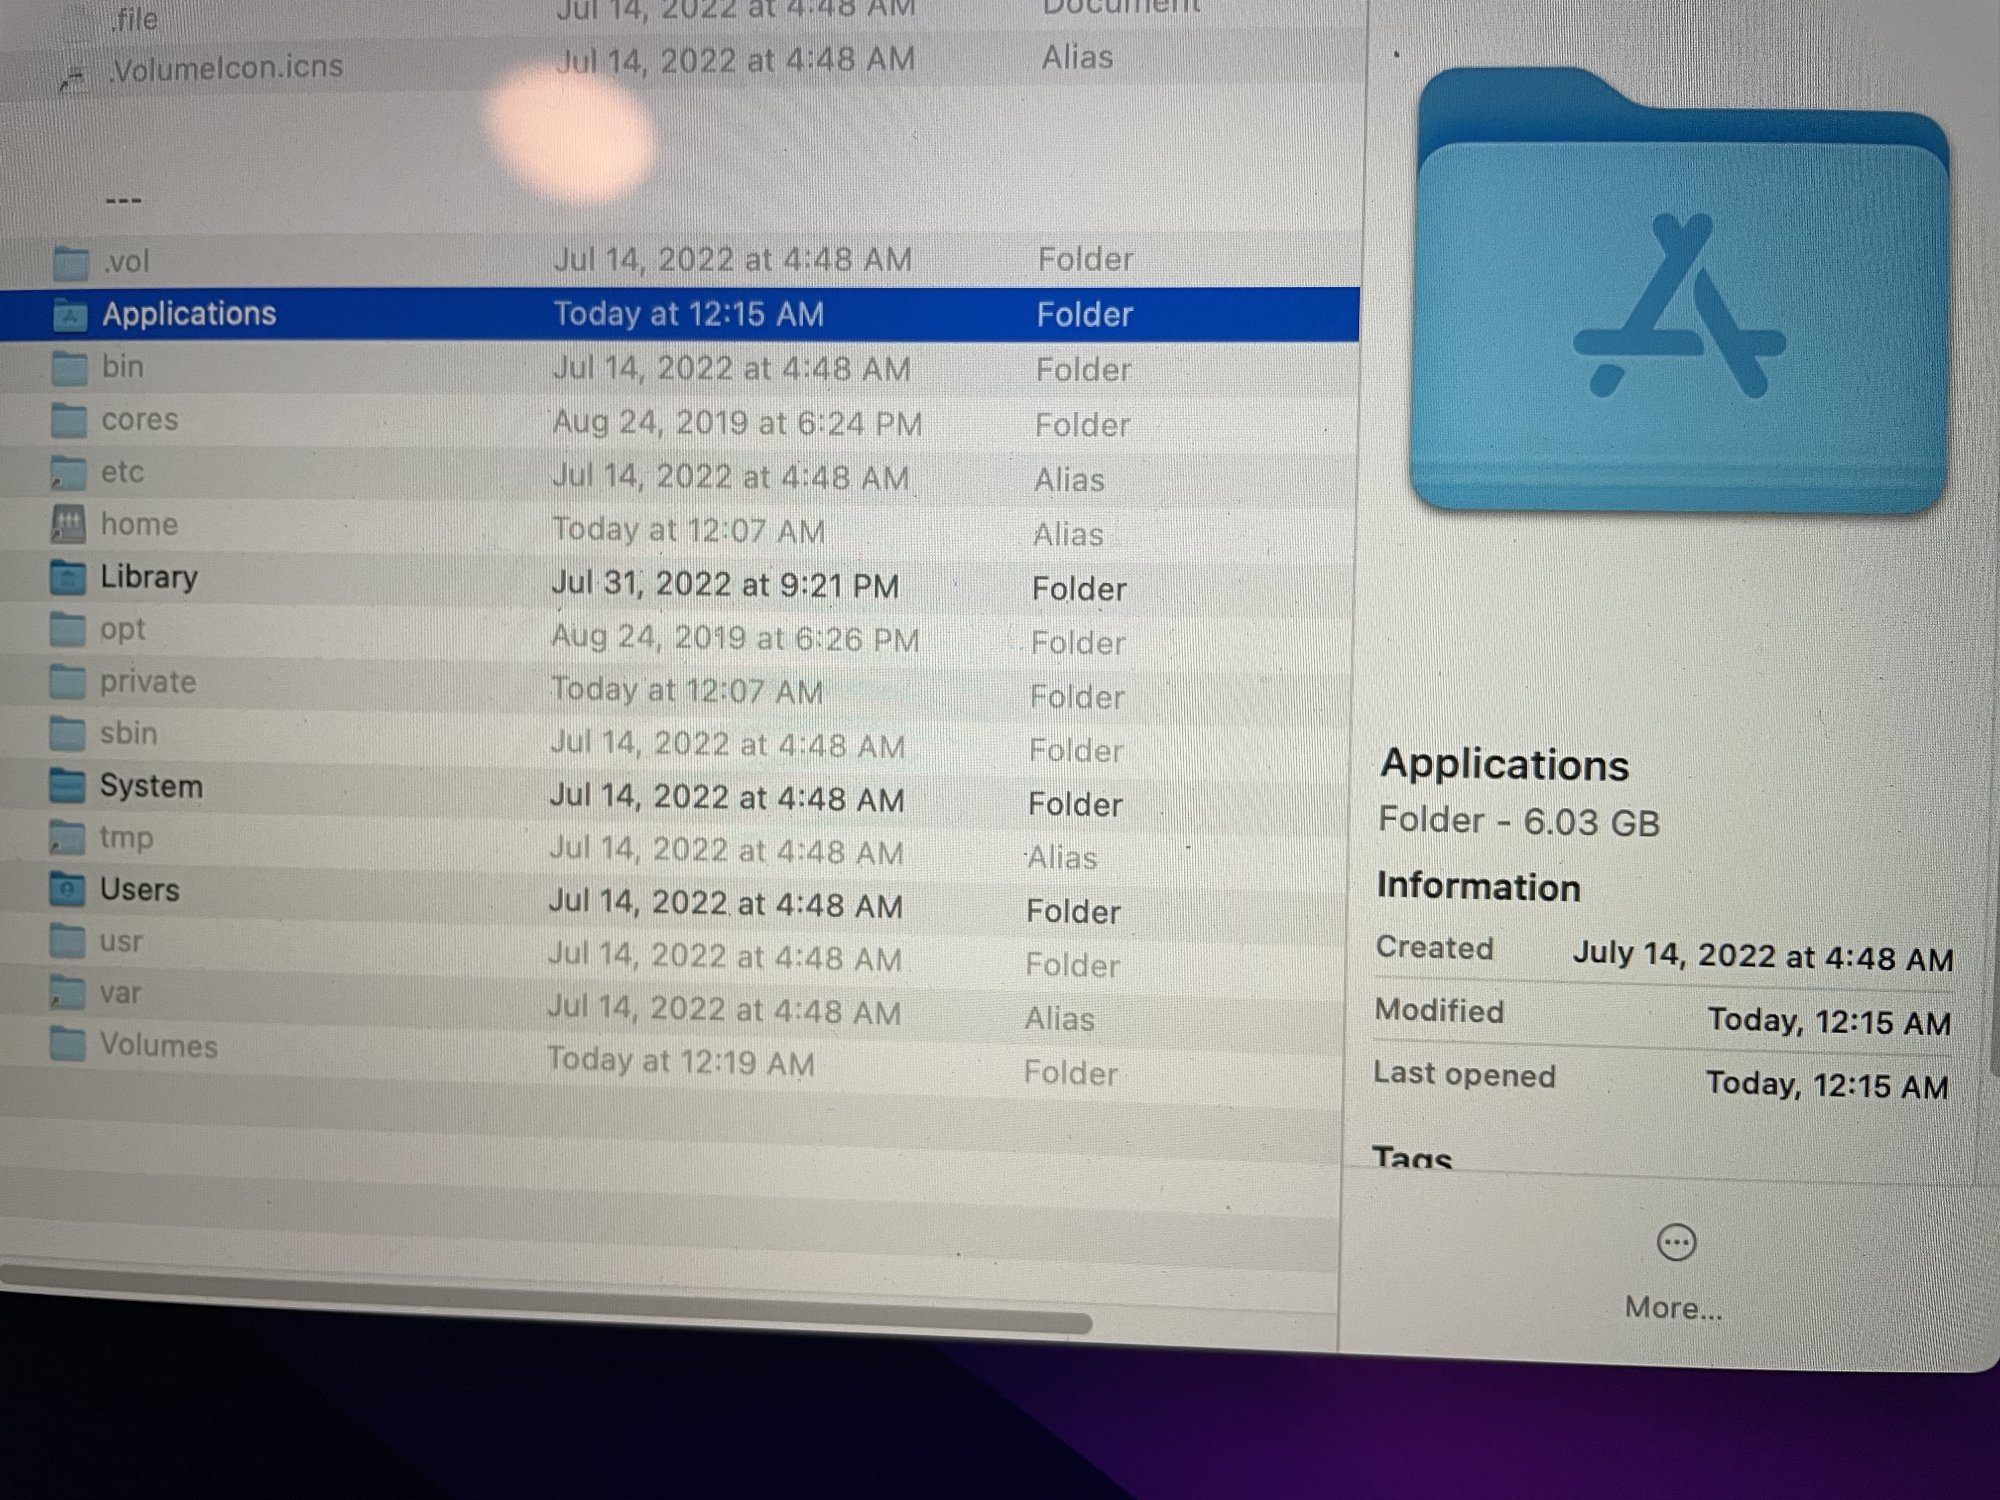Select the .vol folder row
Image resolution: width=2000 pixels, height=1500 pixels.
pos(126,262)
